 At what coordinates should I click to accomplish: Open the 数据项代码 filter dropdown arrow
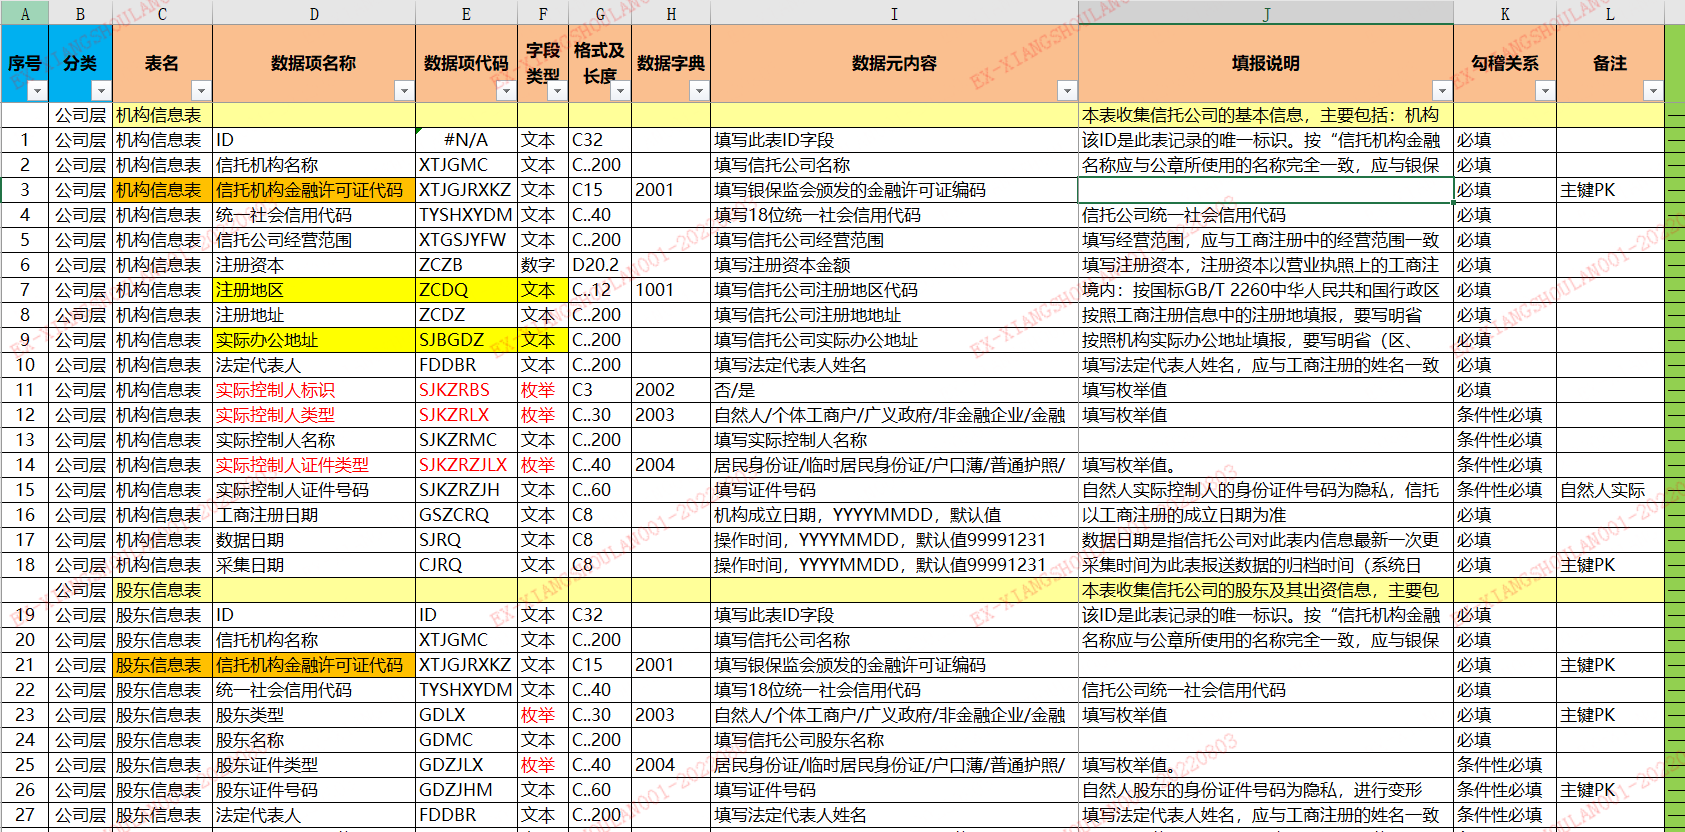pyautogui.click(x=506, y=91)
